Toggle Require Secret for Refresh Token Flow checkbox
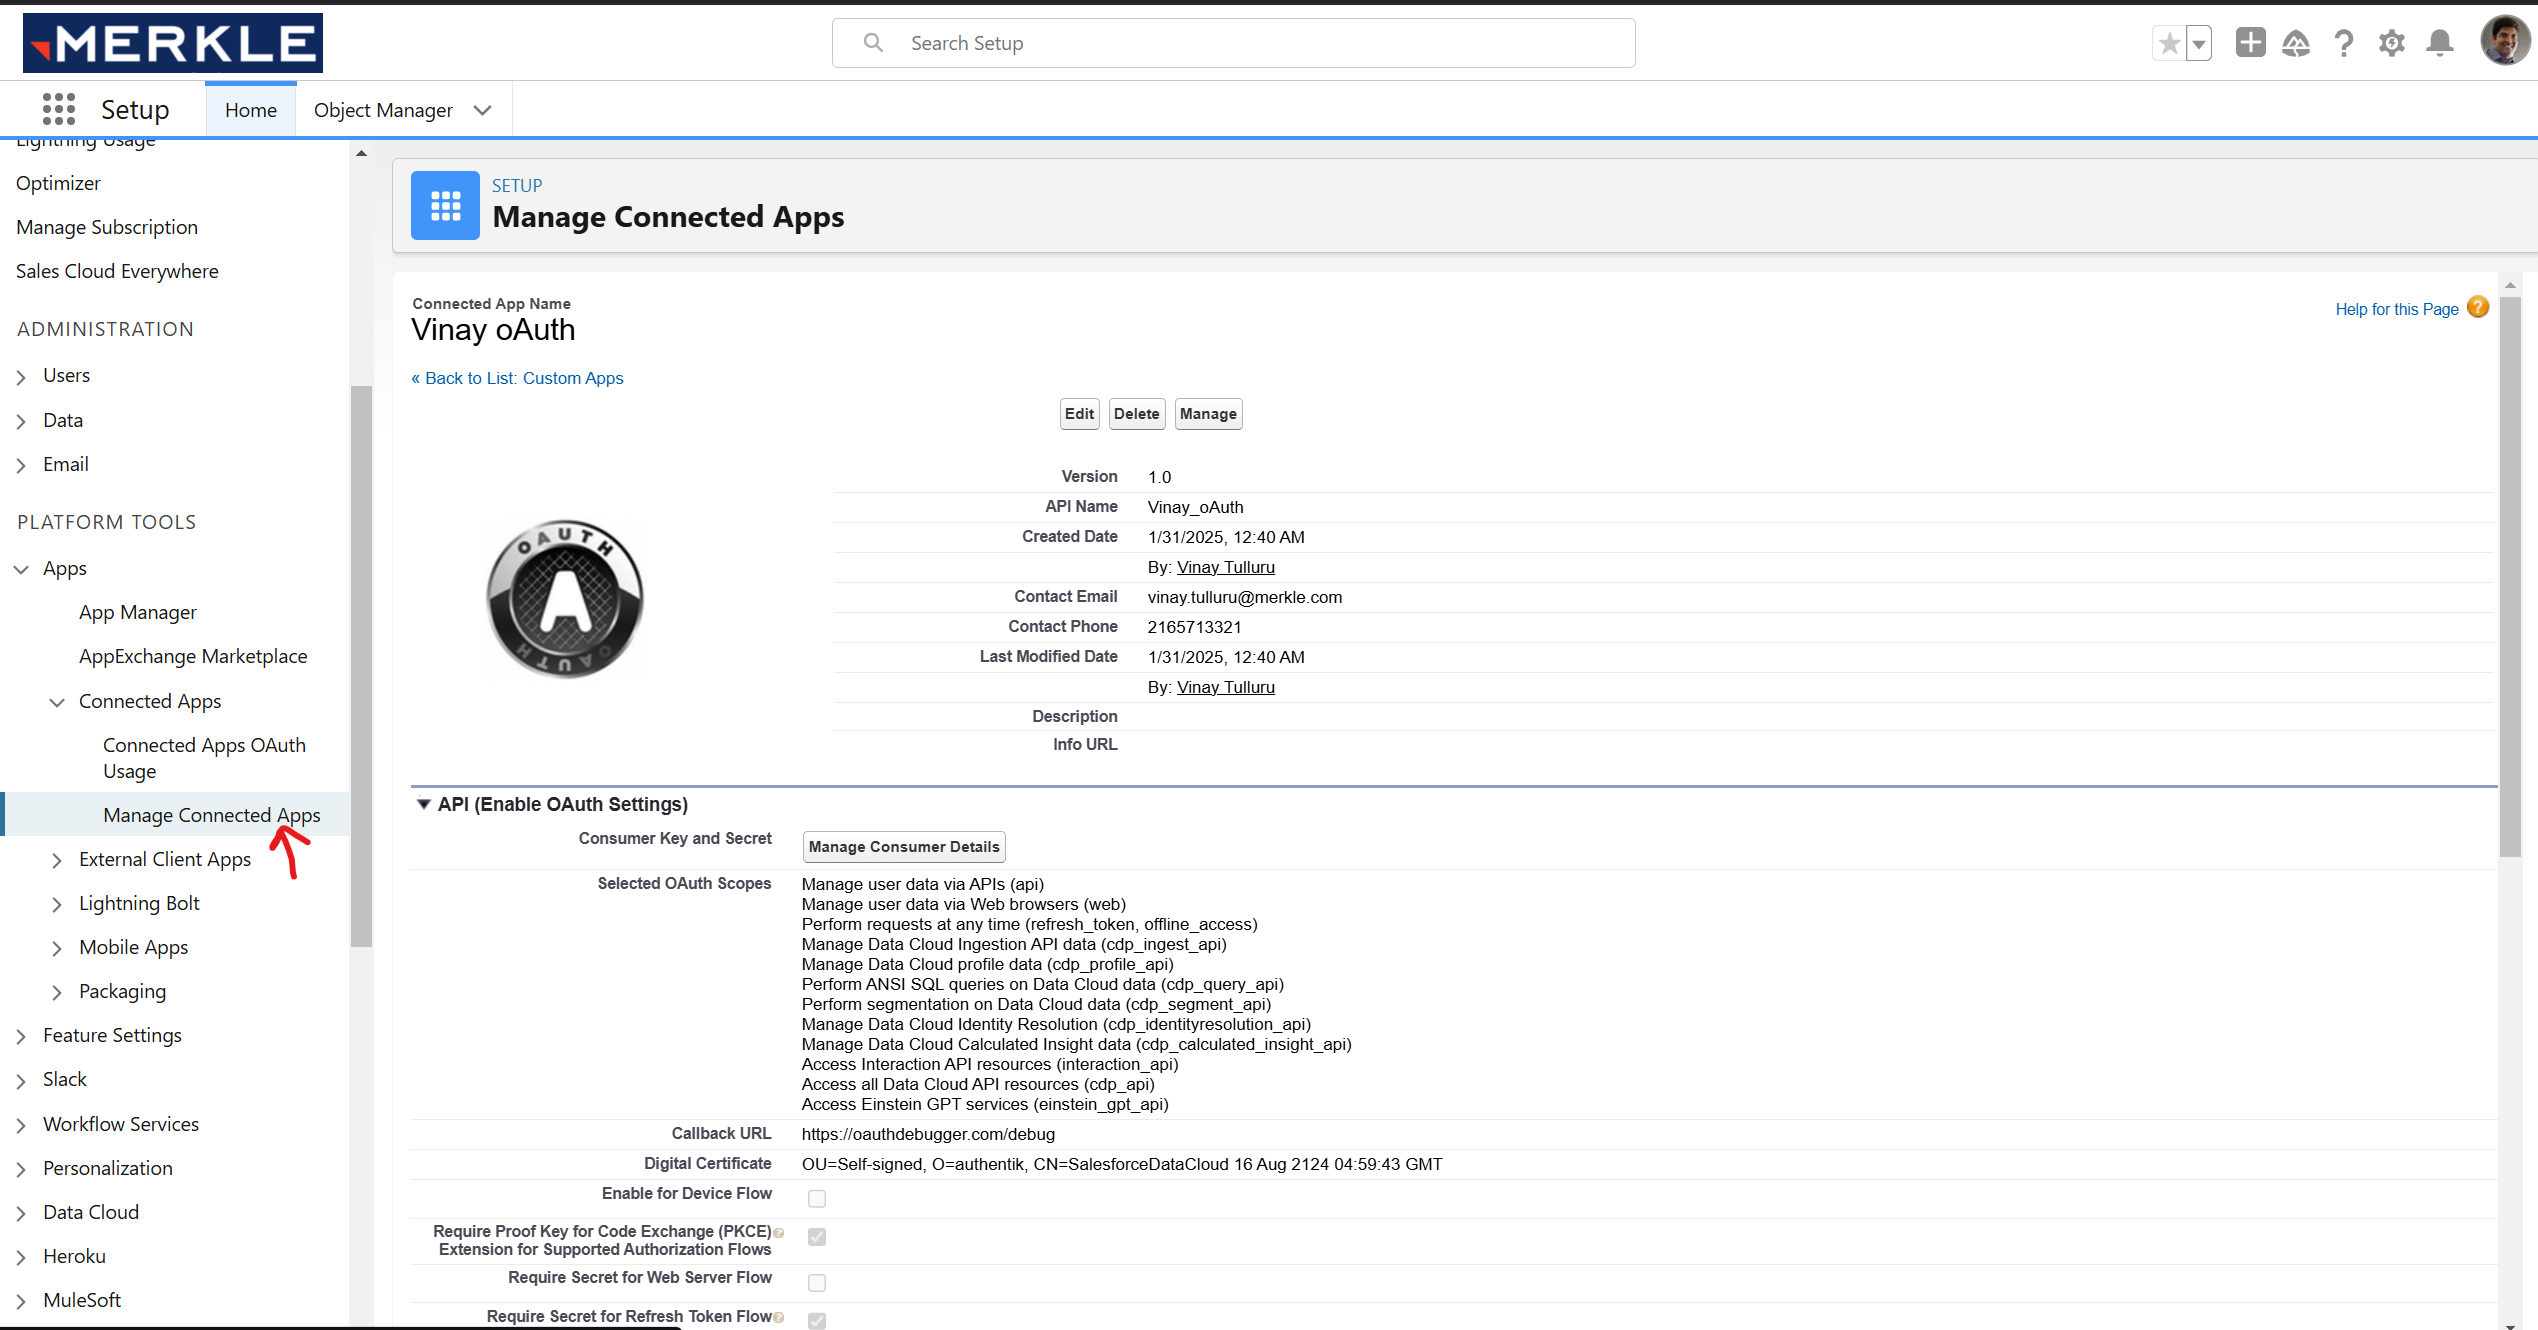The image size is (2538, 1330). pos(817,1320)
